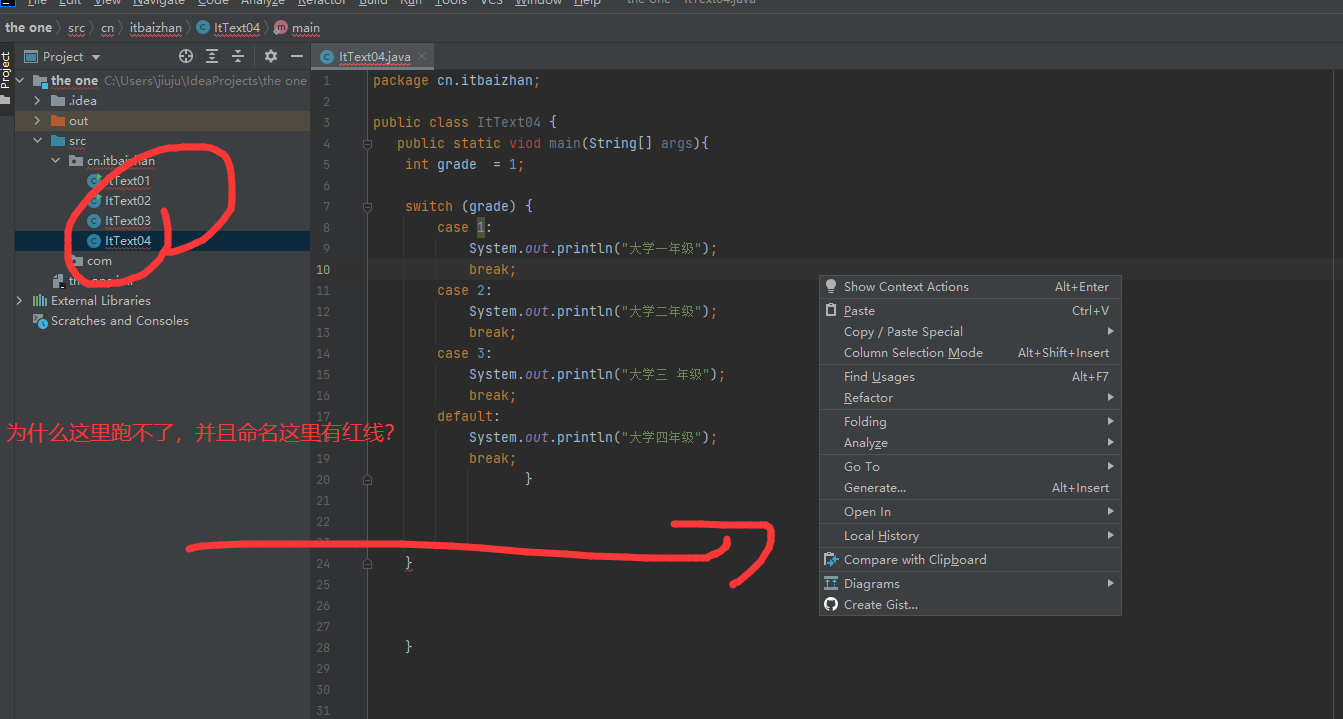1343x719 pixels.
Task: Click src in the breadcrumb bar
Action: (77, 28)
